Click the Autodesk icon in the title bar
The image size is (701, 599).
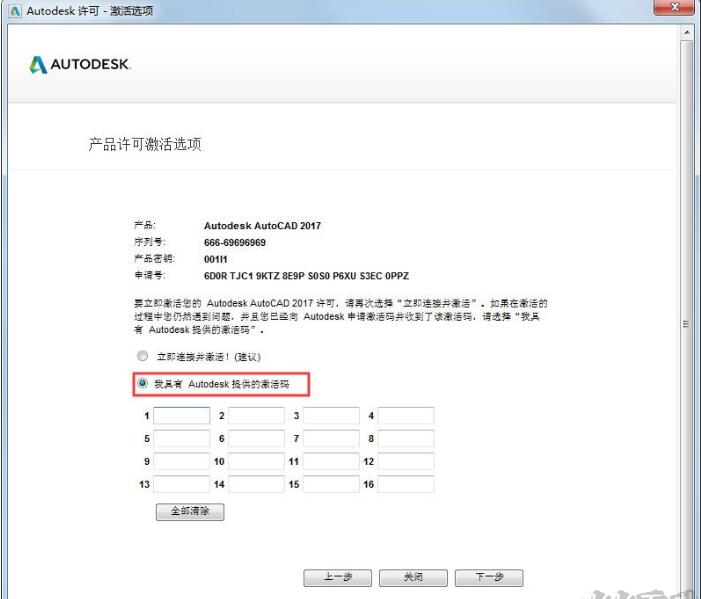[x=15, y=11]
